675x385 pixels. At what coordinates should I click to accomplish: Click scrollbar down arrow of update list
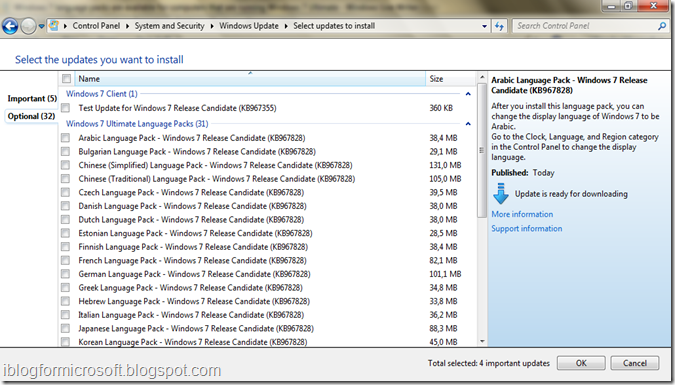482,341
